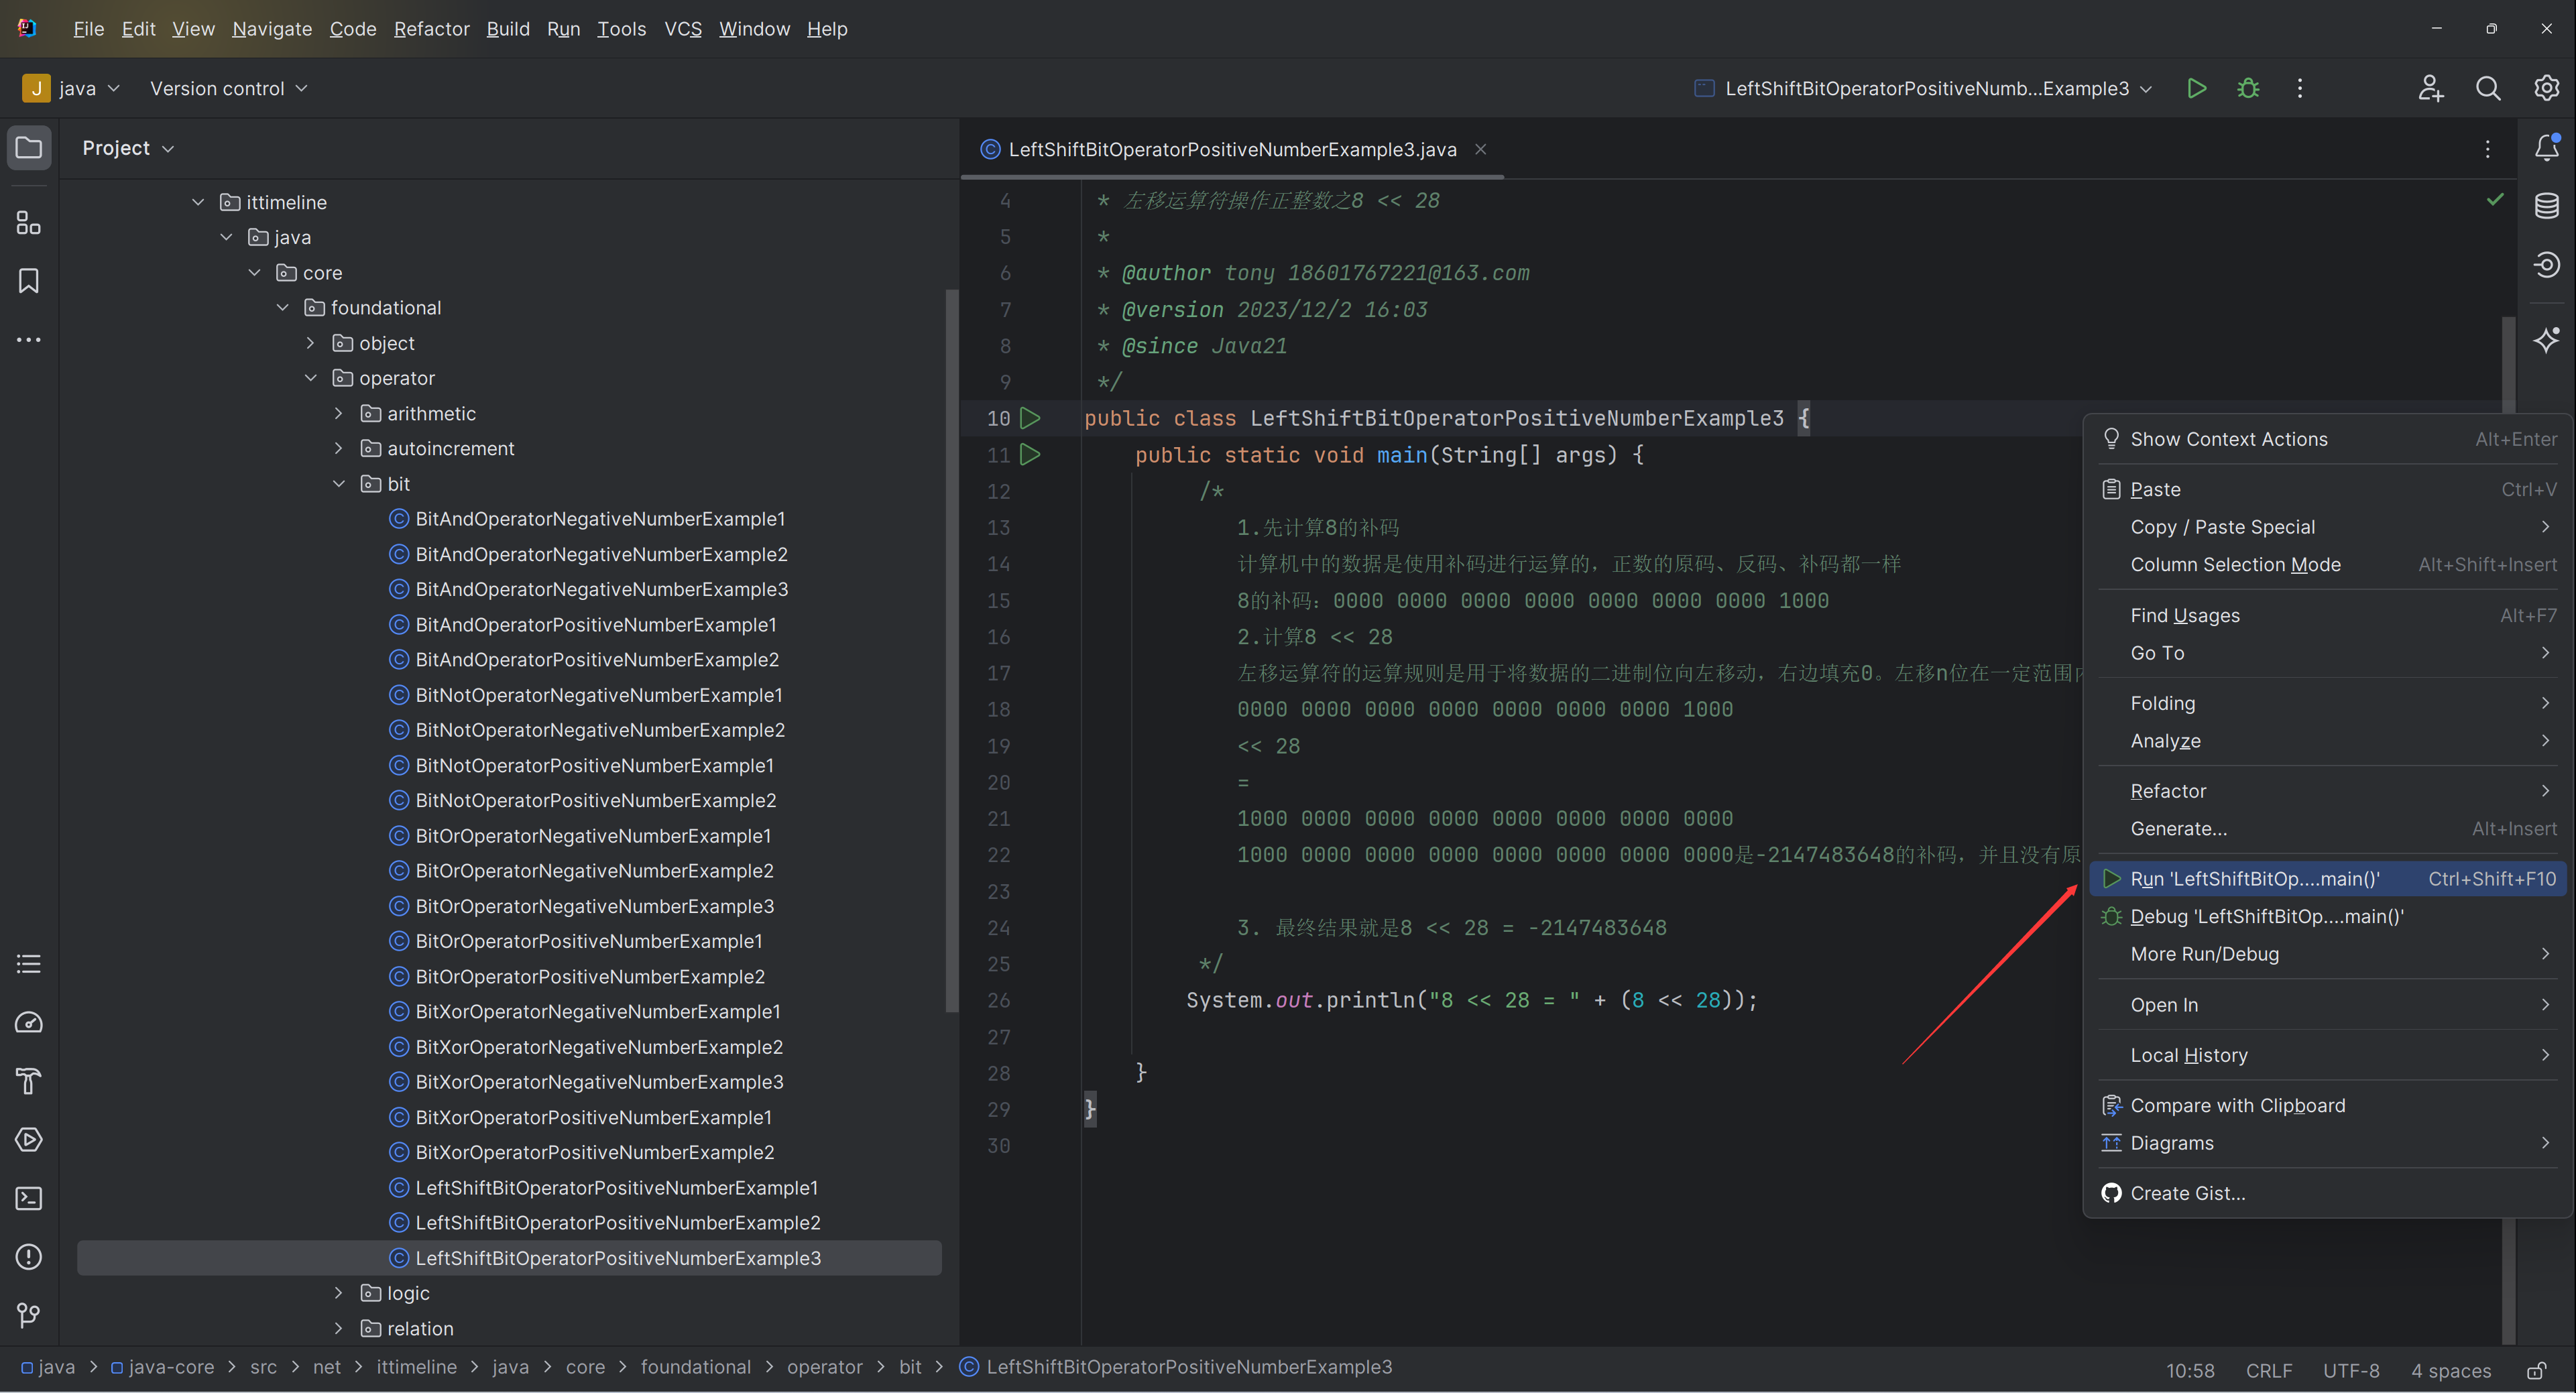Click the green Run button in top toolbar
This screenshot has height=1393, width=2576.
tap(2197, 88)
